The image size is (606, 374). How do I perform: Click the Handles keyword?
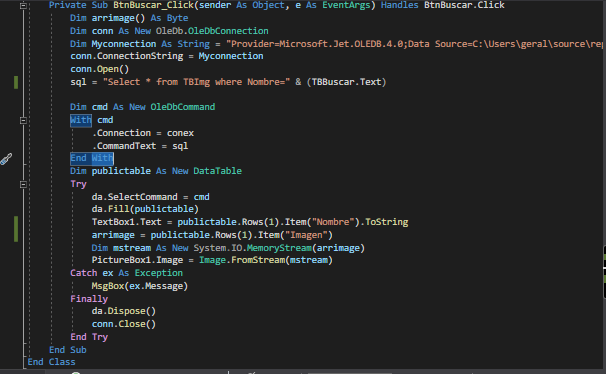point(400,5)
